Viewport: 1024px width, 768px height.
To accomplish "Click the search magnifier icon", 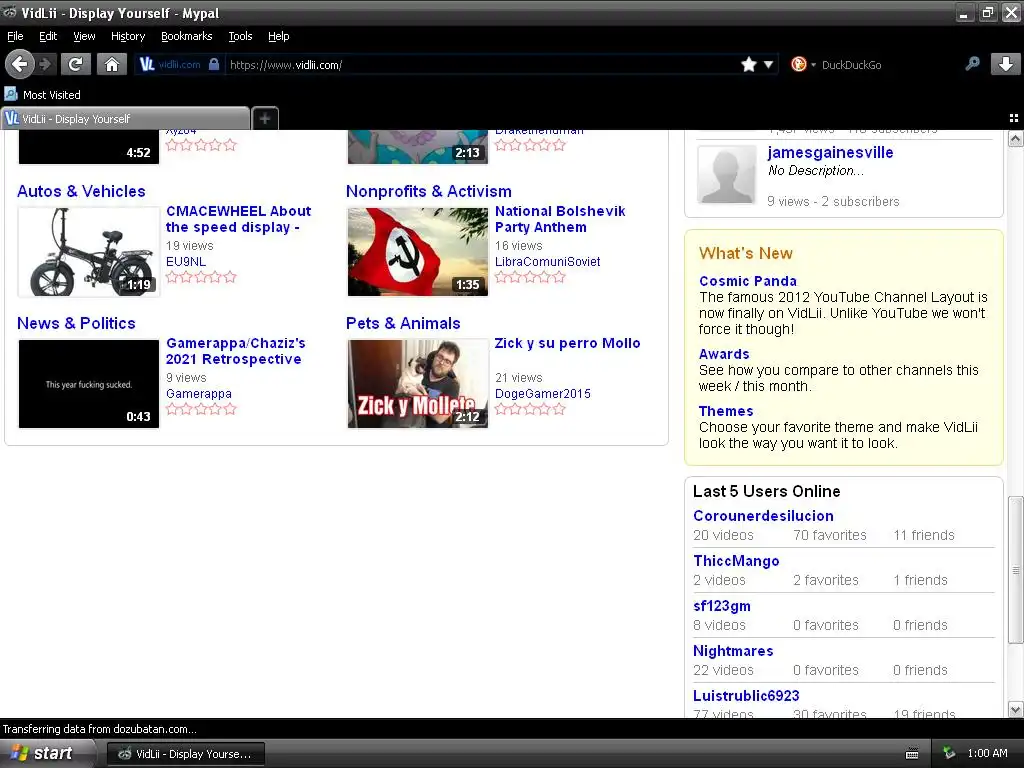I will click(x=972, y=63).
